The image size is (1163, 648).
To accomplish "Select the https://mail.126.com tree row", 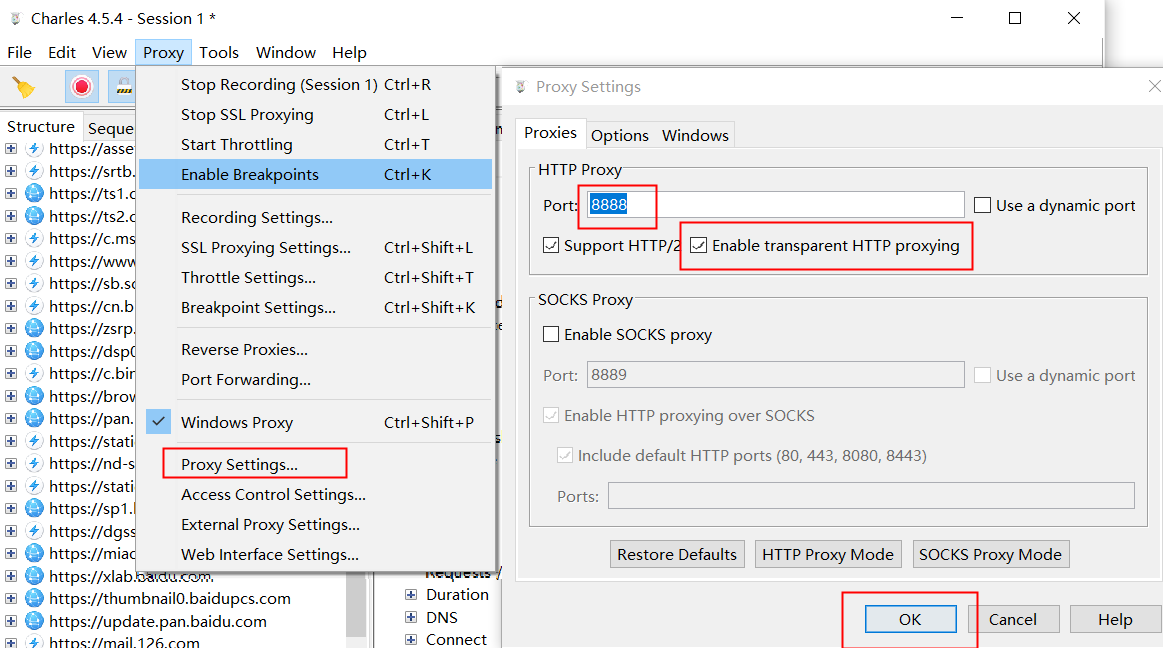I will tap(125, 642).
